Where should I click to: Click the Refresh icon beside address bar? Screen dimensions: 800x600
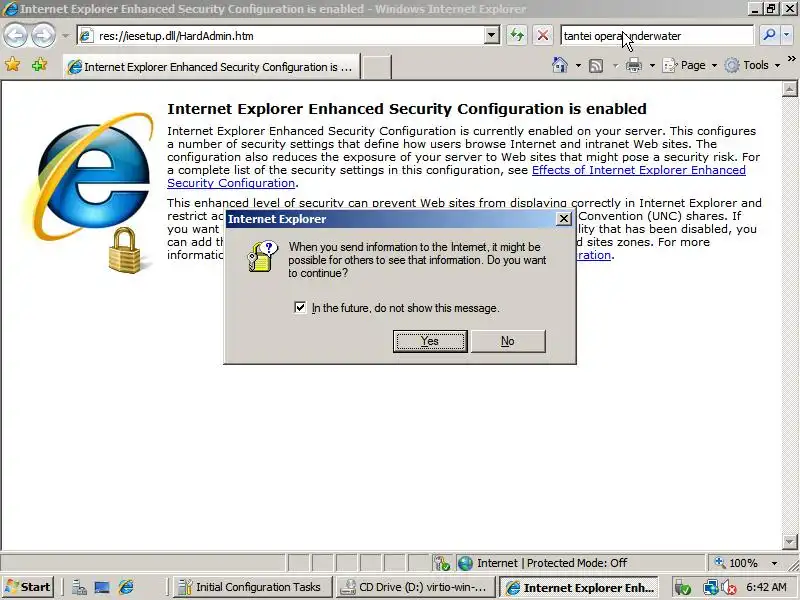[517, 35]
